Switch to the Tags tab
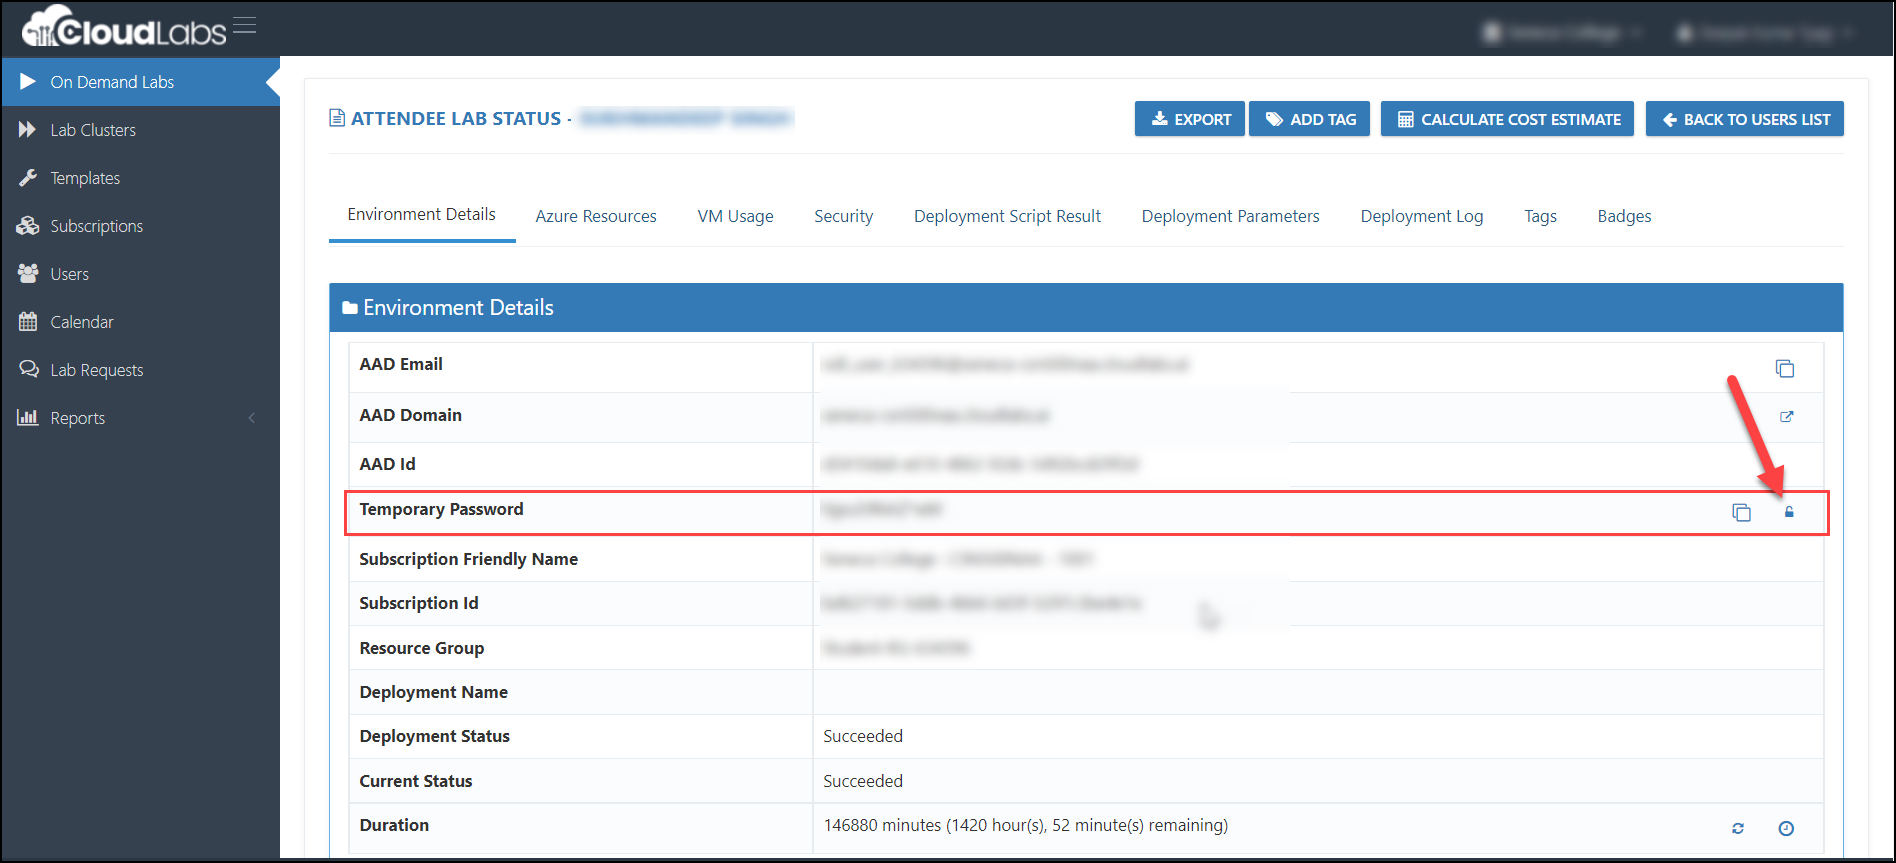 pyautogui.click(x=1541, y=216)
